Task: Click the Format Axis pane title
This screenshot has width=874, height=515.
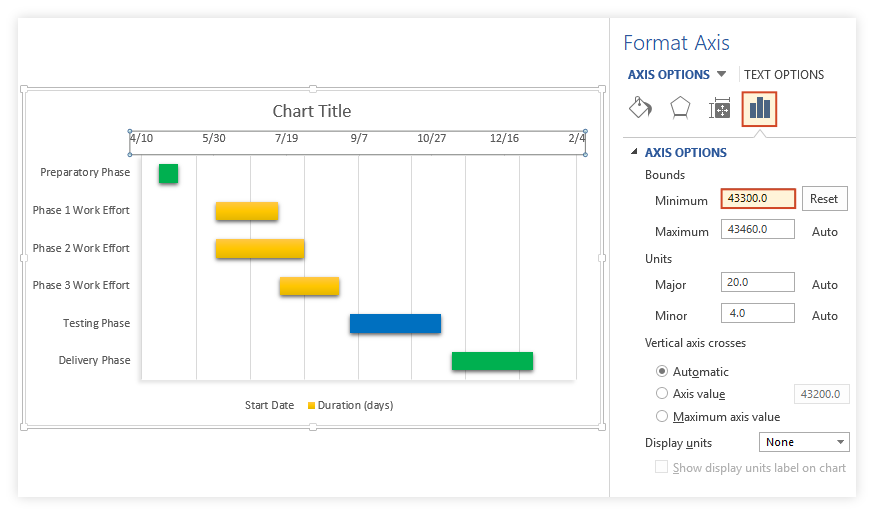Action: [x=676, y=43]
